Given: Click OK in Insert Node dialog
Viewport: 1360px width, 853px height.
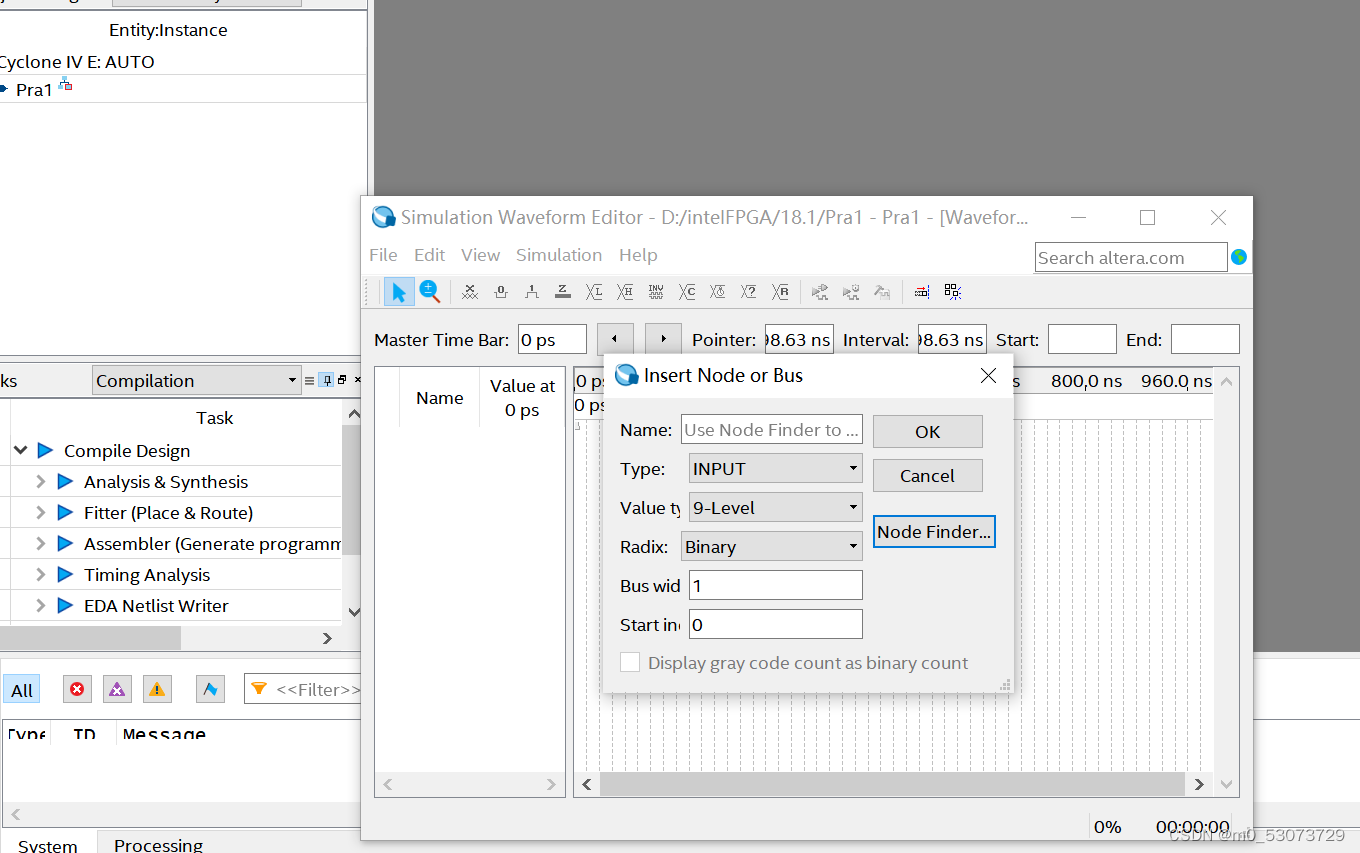Looking at the screenshot, I should (x=928, y=431).
